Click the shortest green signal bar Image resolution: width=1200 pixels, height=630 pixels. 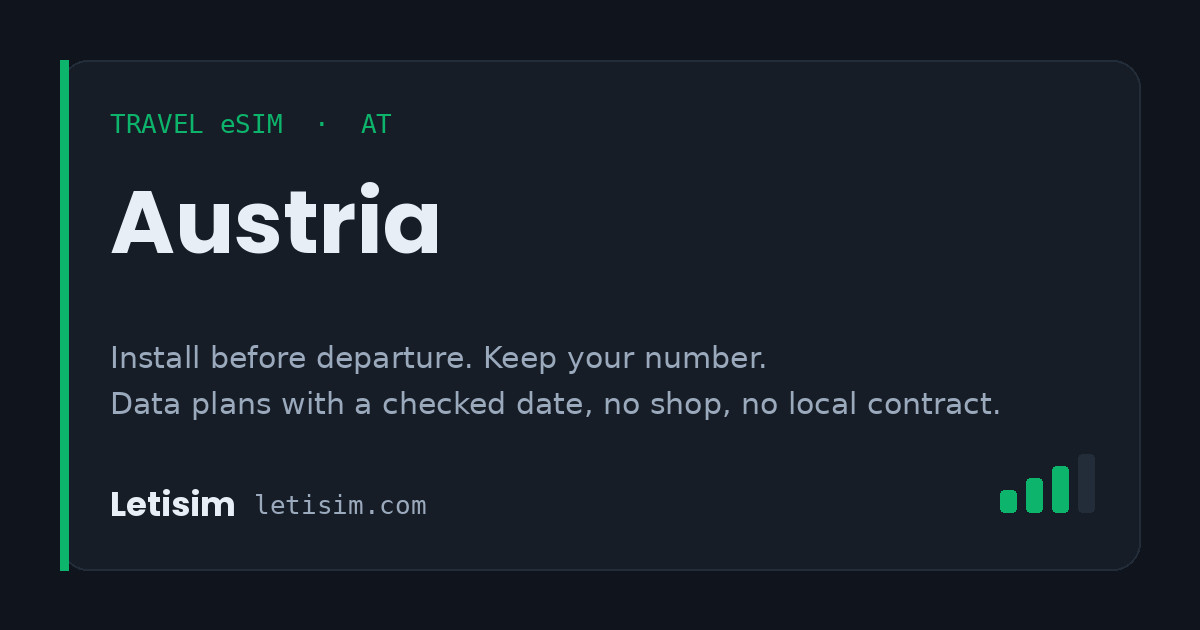pyautogui.click(x=1008, y=501)
